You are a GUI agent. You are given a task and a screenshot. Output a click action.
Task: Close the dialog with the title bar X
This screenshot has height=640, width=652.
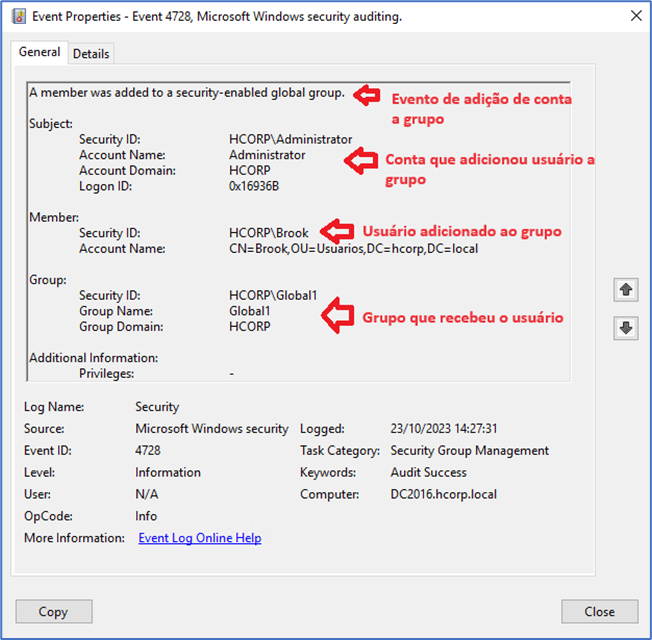(634, 16)
